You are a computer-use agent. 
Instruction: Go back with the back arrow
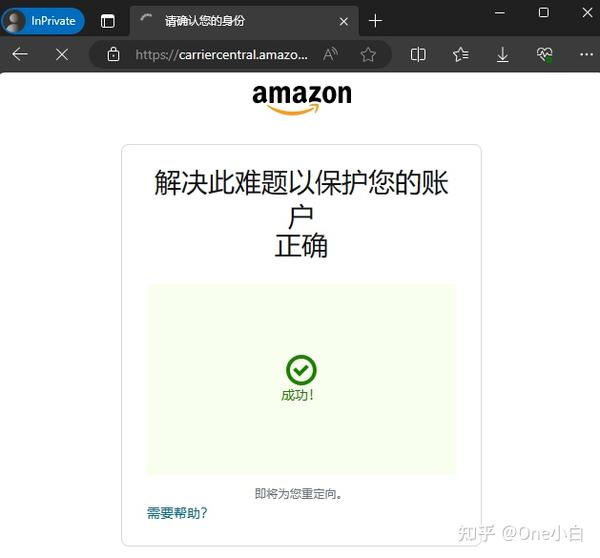click(20, 54)
